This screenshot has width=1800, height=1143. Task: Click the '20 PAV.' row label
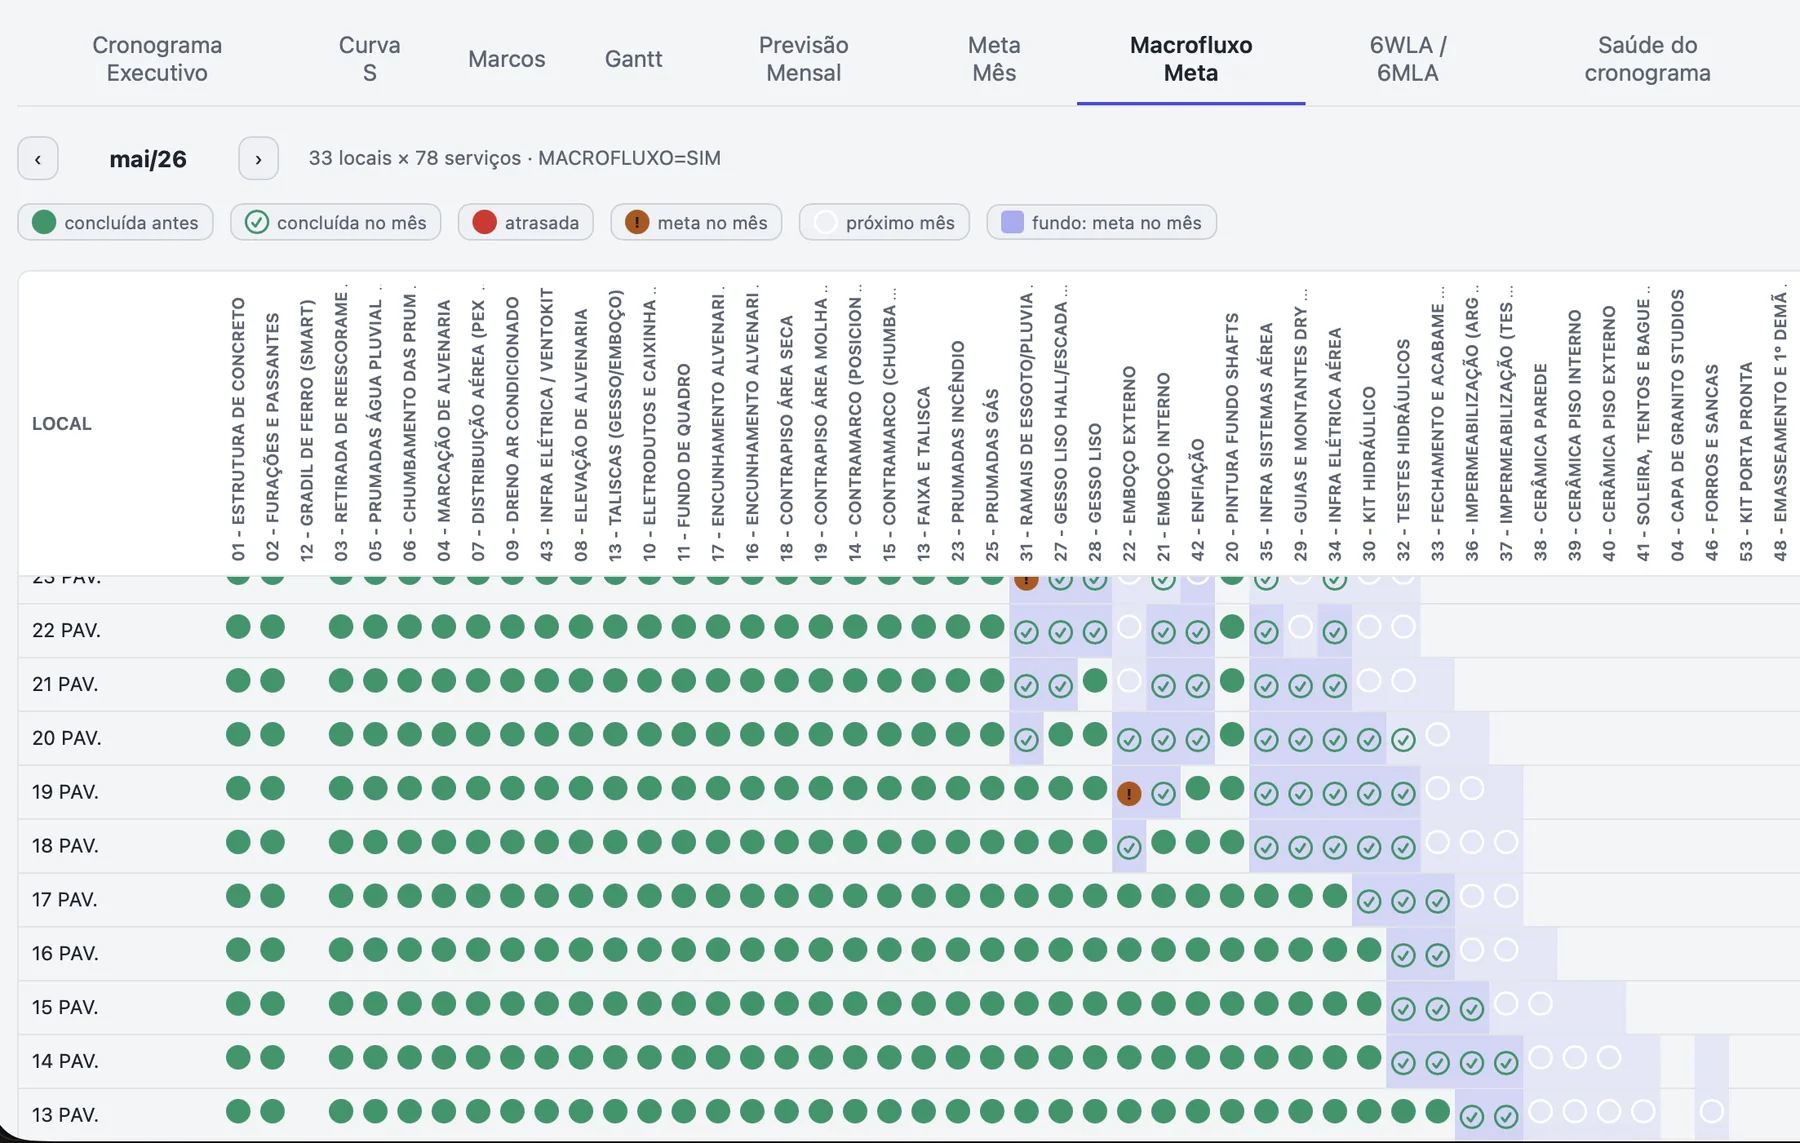(66, 739)
